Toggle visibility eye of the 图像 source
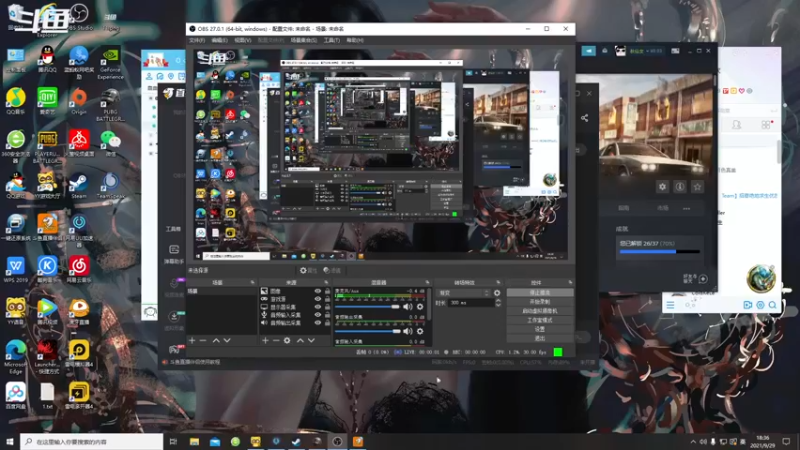 coord(318,291)
